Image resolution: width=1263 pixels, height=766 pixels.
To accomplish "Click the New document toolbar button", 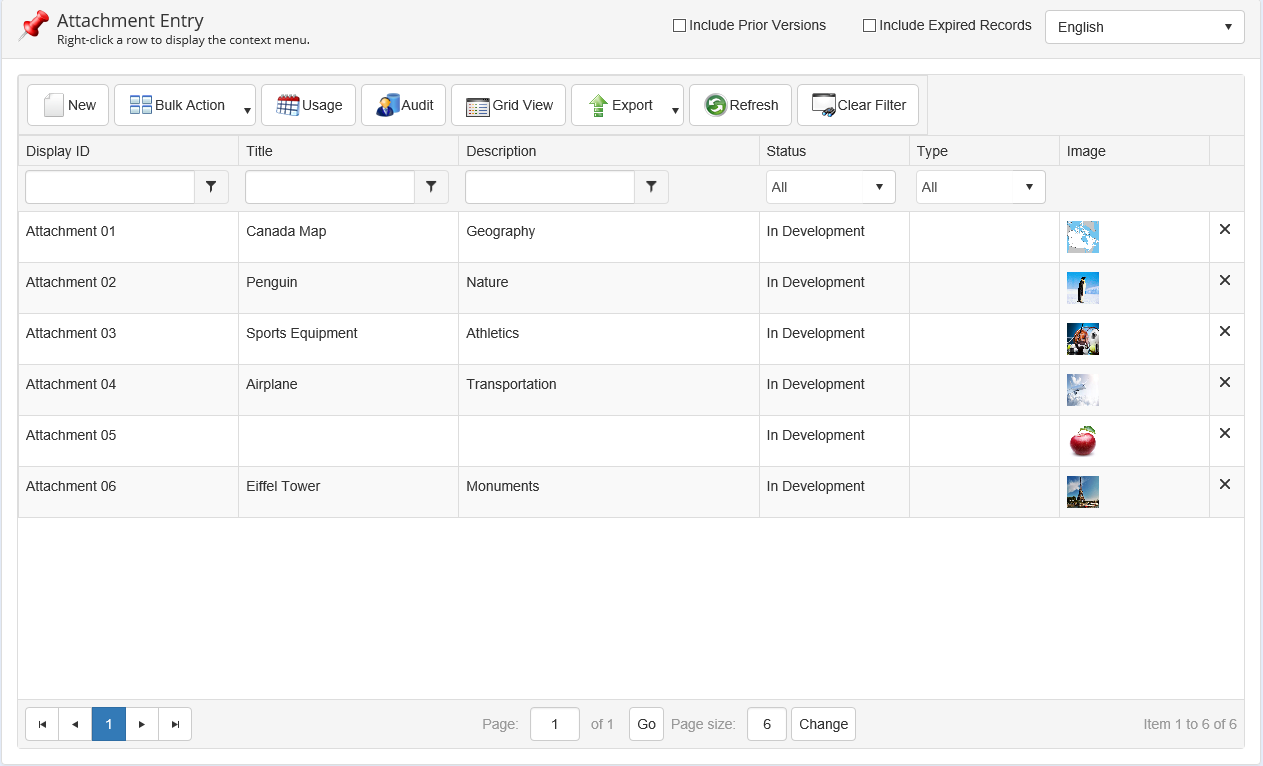I will coord(68,105).
